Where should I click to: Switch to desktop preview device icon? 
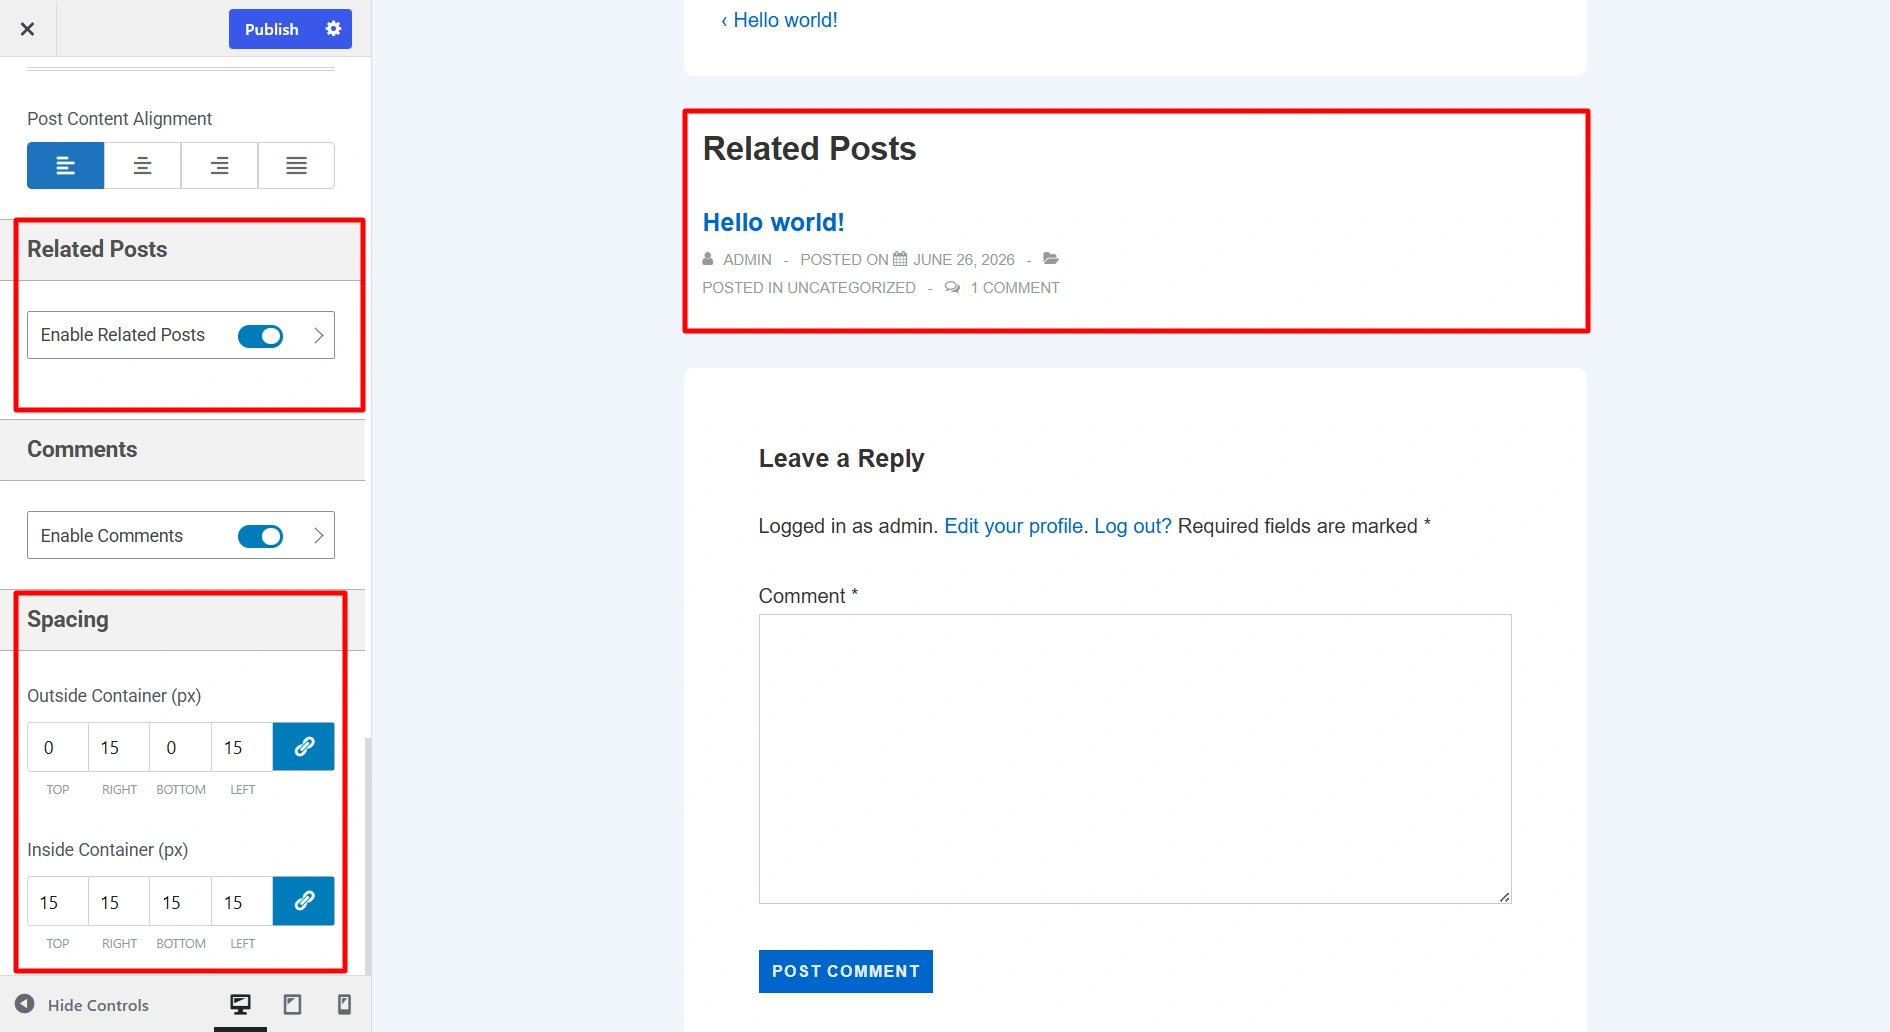(241, 1004)
